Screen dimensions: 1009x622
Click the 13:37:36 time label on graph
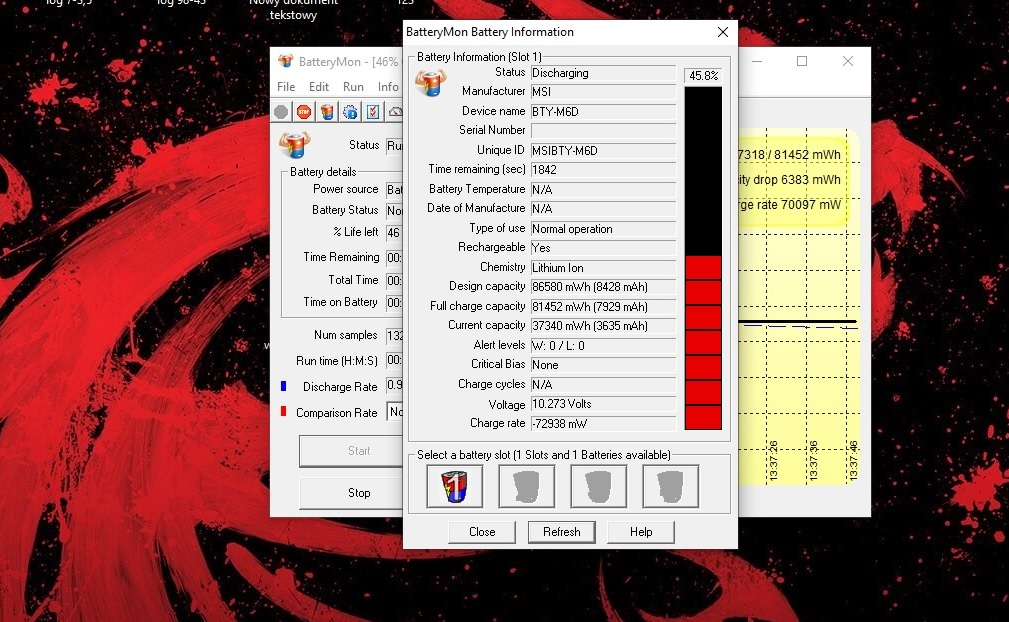pyautogui.click(x=813, y=461)
